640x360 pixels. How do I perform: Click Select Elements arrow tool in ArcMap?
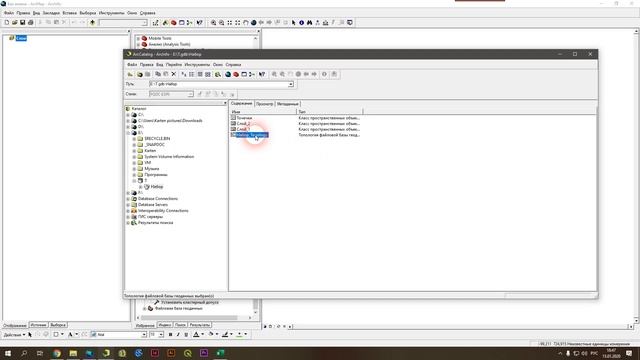pyautogui.click(x=293, y=23)
